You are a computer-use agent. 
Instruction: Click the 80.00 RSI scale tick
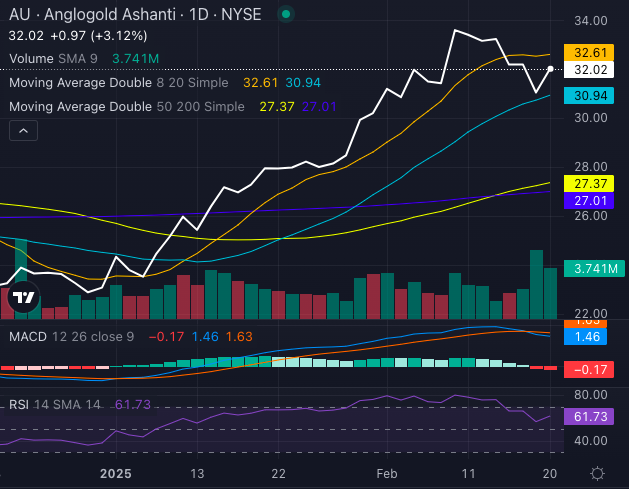pyautogui.click(x=590, y=395)
